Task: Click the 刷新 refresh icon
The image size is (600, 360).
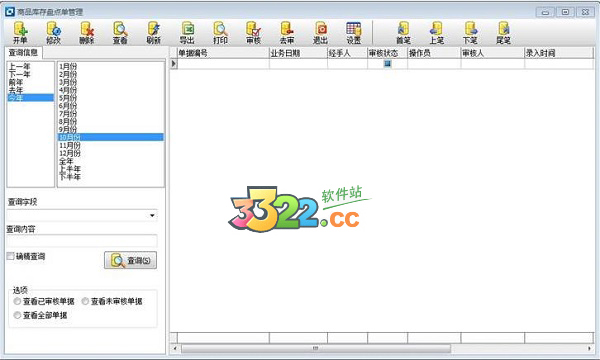Action: pyautogui.click(x=153, y=33)
